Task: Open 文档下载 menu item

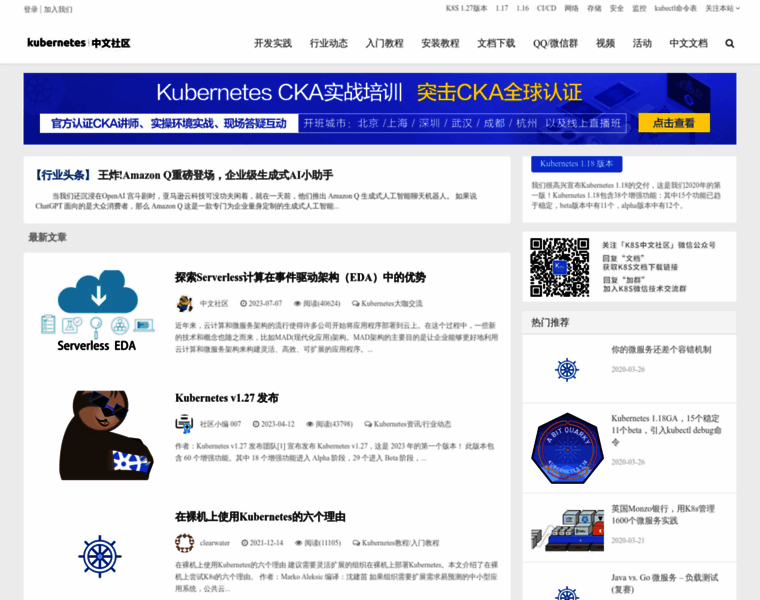Action: (496, 44)
